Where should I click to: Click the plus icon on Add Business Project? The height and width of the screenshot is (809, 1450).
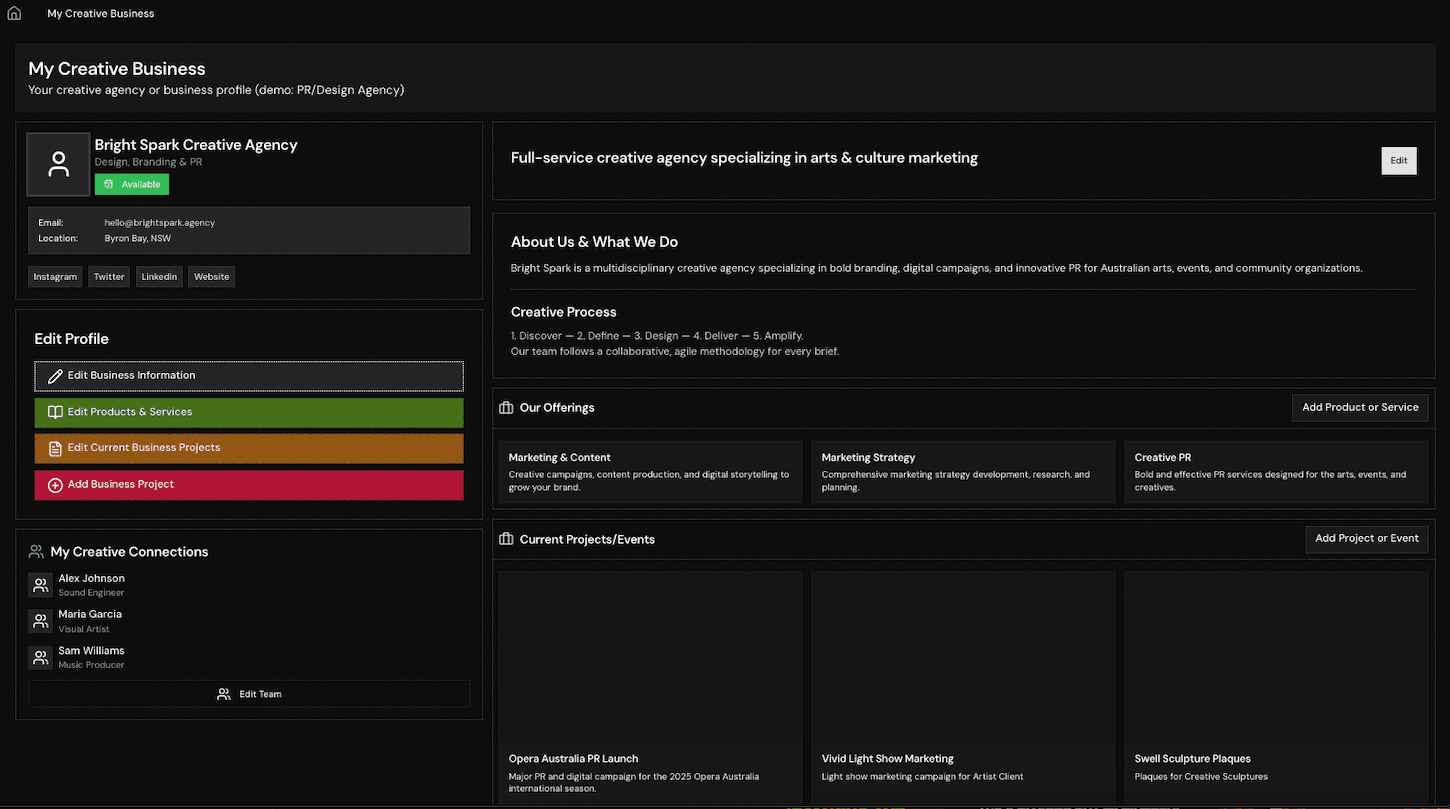pos(55,485)
